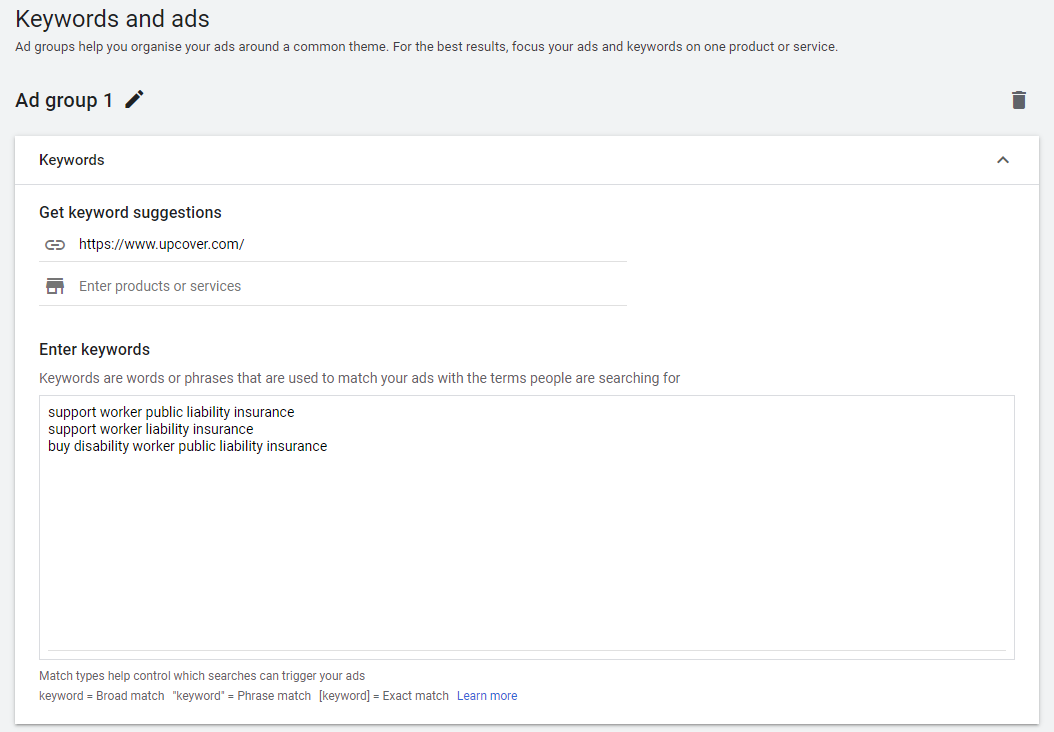Click the 'Keywords and ads' page title
Viewport: 1054px width, 732px height.
click(x=112, y=19)
